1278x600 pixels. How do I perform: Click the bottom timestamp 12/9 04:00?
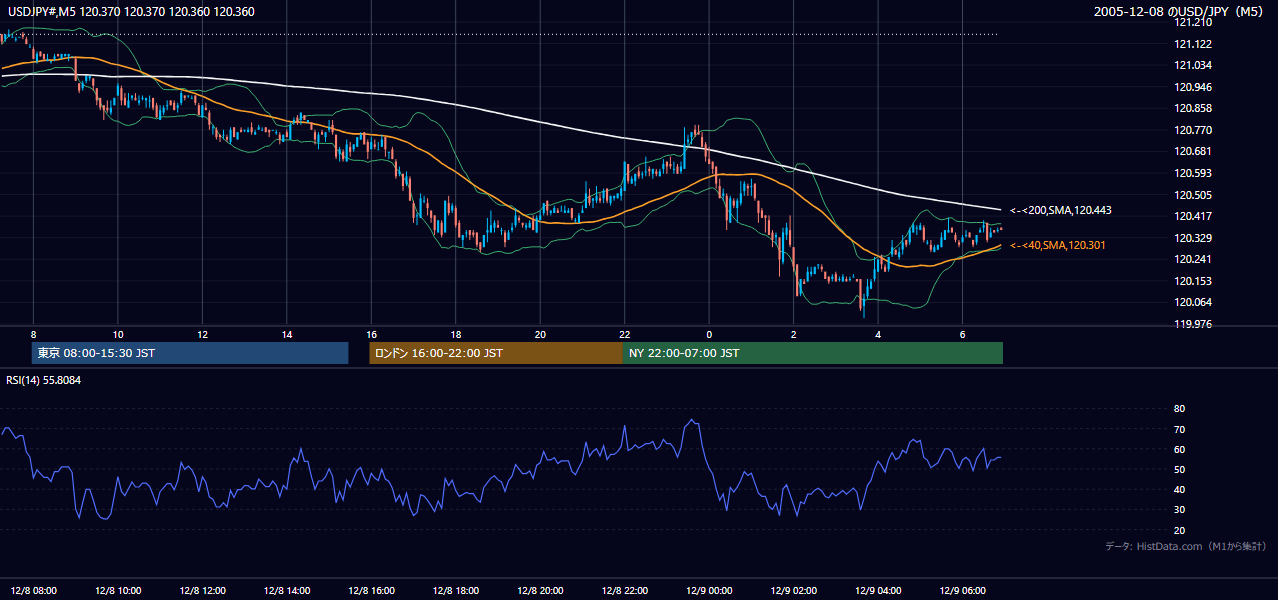click(x=878, y=590)
